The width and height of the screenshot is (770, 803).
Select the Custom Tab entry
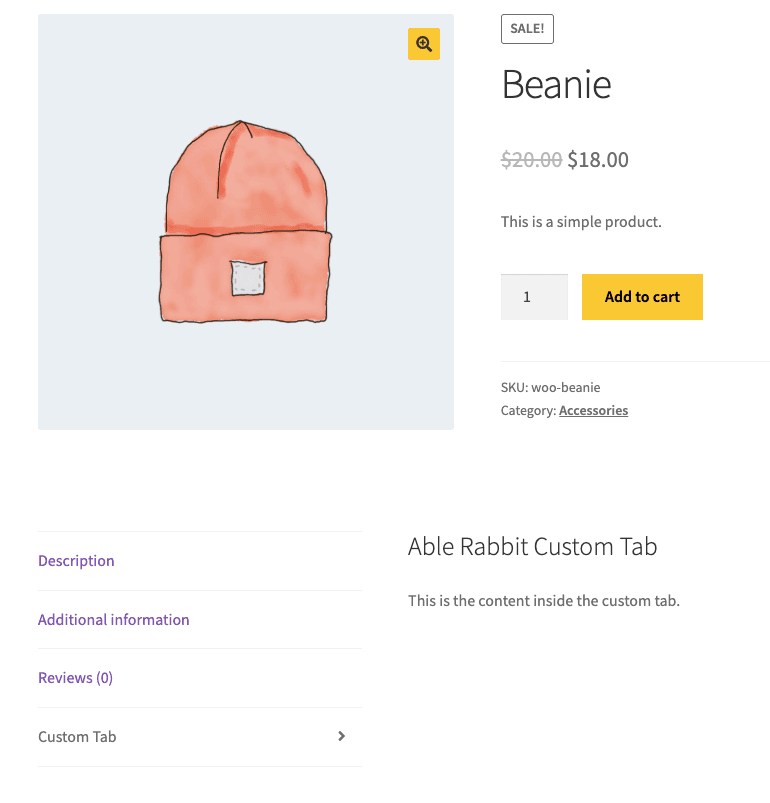pyautogui.click(x=77, y=736)
